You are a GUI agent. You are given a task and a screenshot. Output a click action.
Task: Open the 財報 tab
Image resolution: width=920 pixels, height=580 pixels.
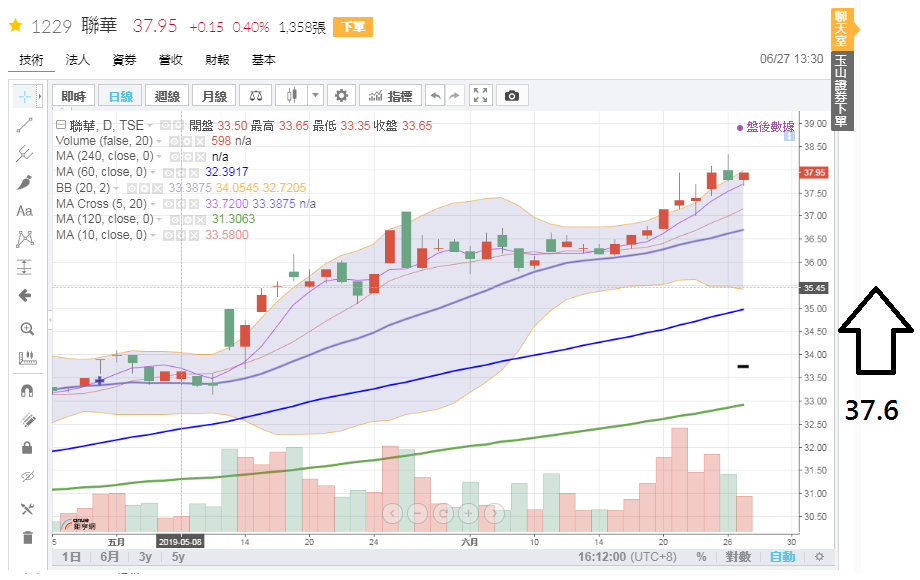pos(217,59)
